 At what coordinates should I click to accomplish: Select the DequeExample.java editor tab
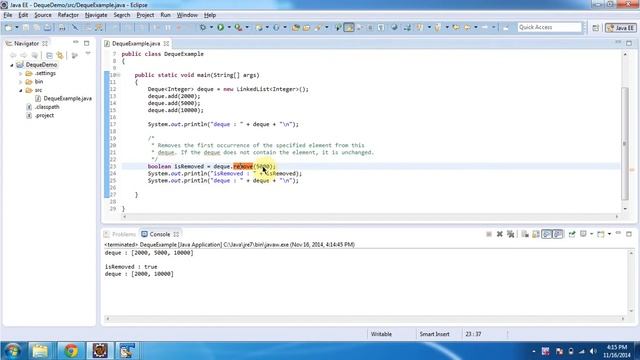click(x=136, y=43)
